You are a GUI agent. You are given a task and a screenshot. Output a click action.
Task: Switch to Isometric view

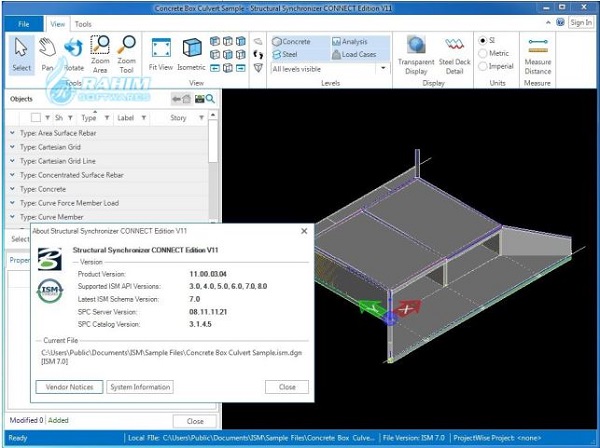pos(191,55)
